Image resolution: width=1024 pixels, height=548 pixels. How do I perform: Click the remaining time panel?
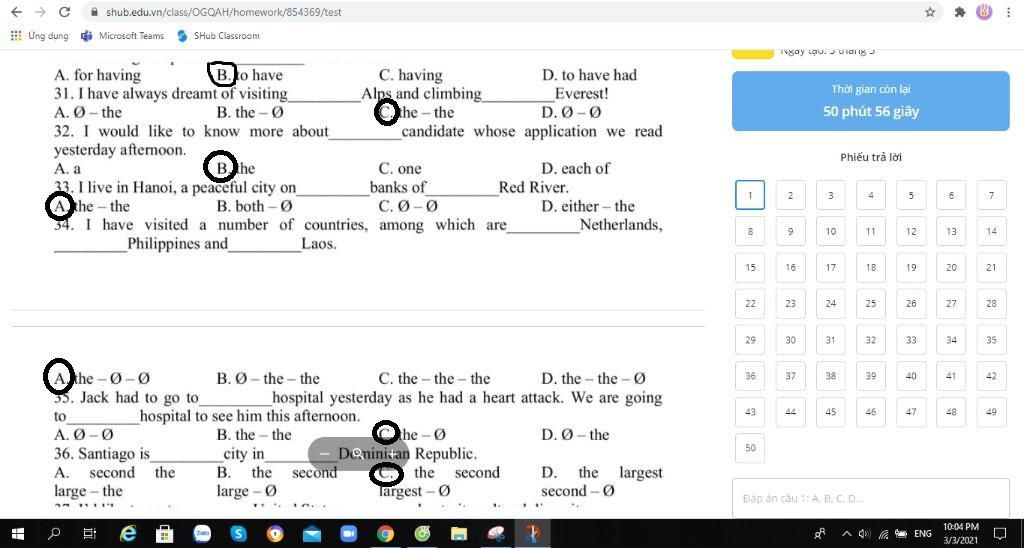pos(871,101)
